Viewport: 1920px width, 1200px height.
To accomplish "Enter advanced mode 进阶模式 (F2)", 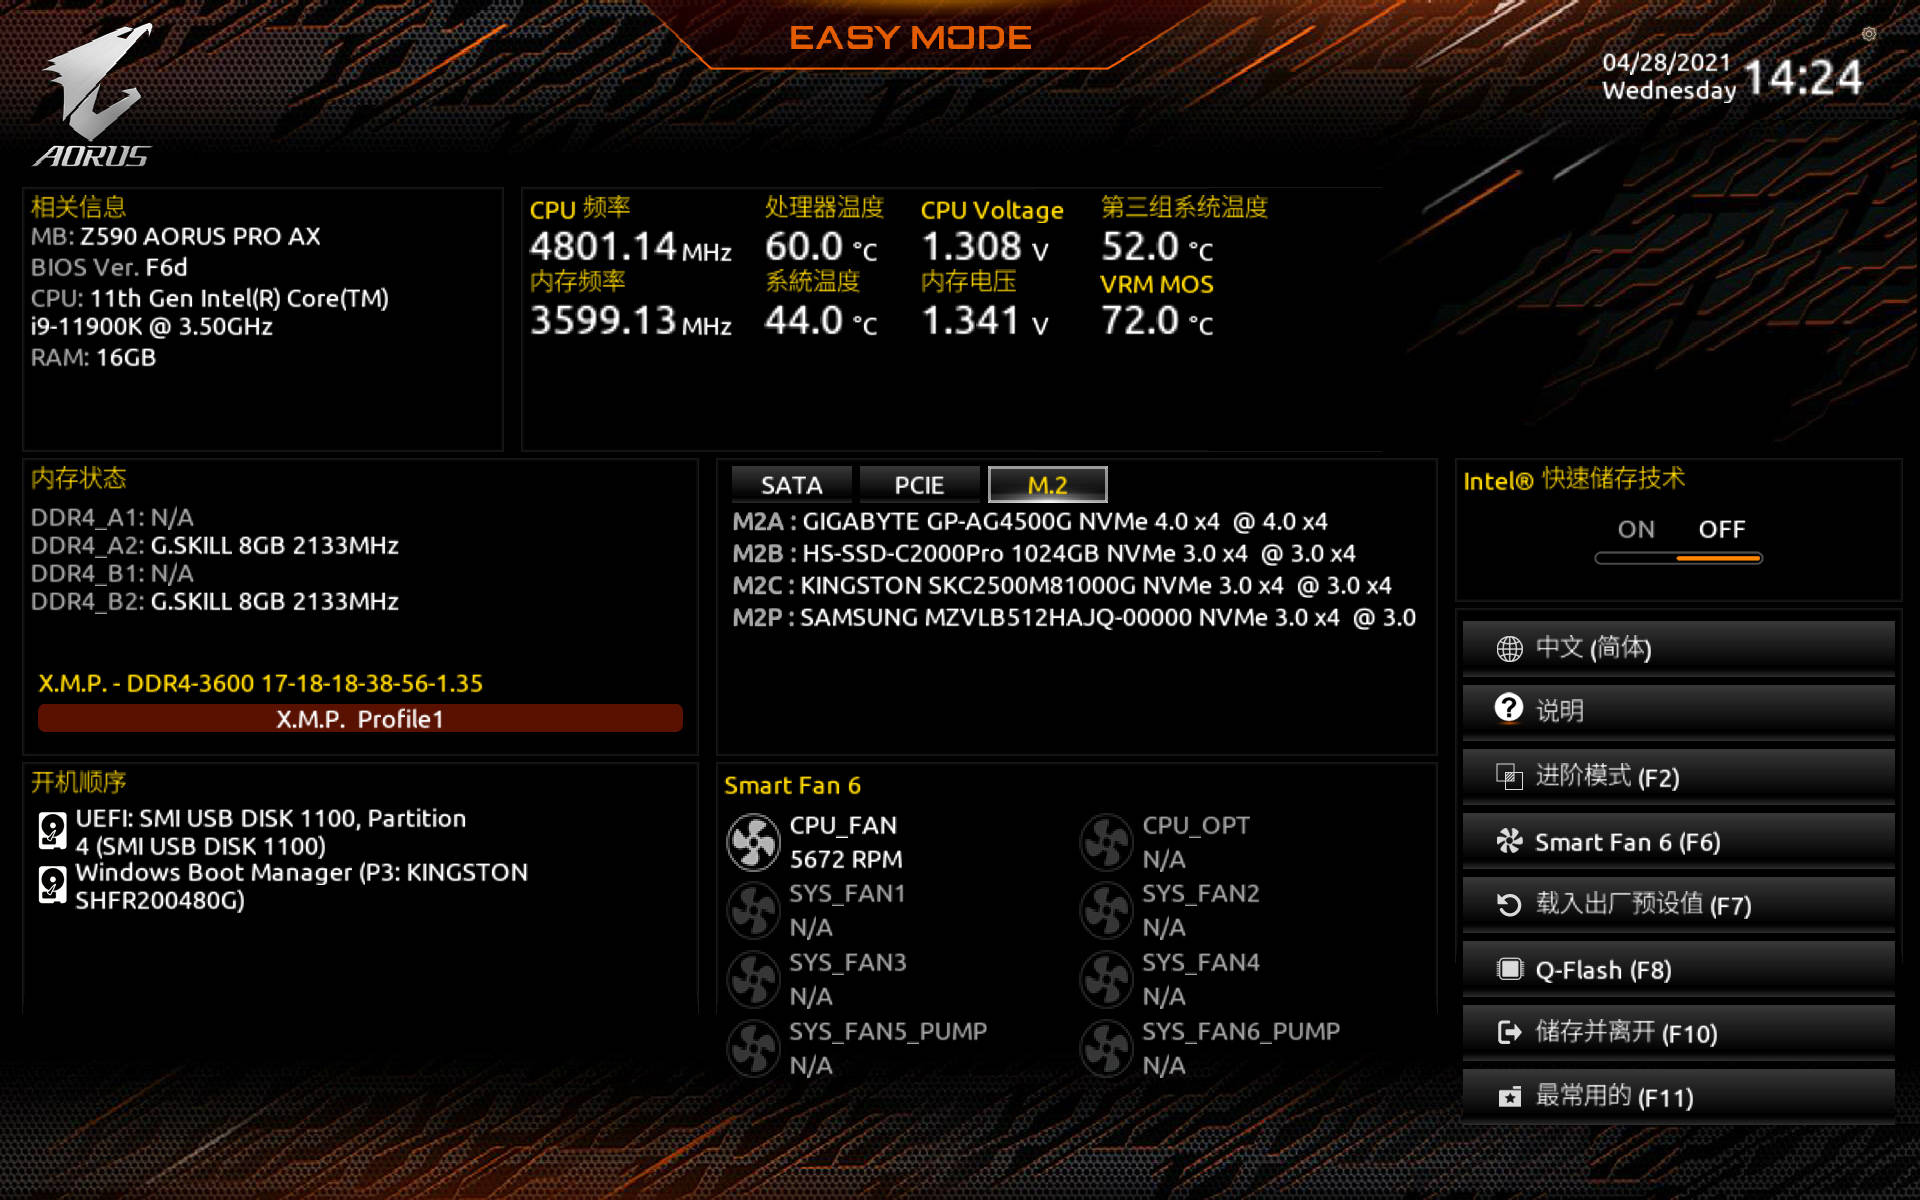I will pyautogui.click(x=1678, y=776).
